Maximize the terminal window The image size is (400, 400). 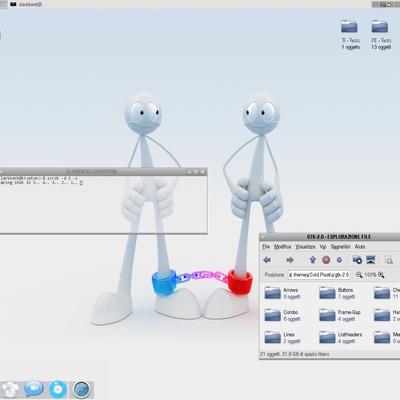(196, 172)
